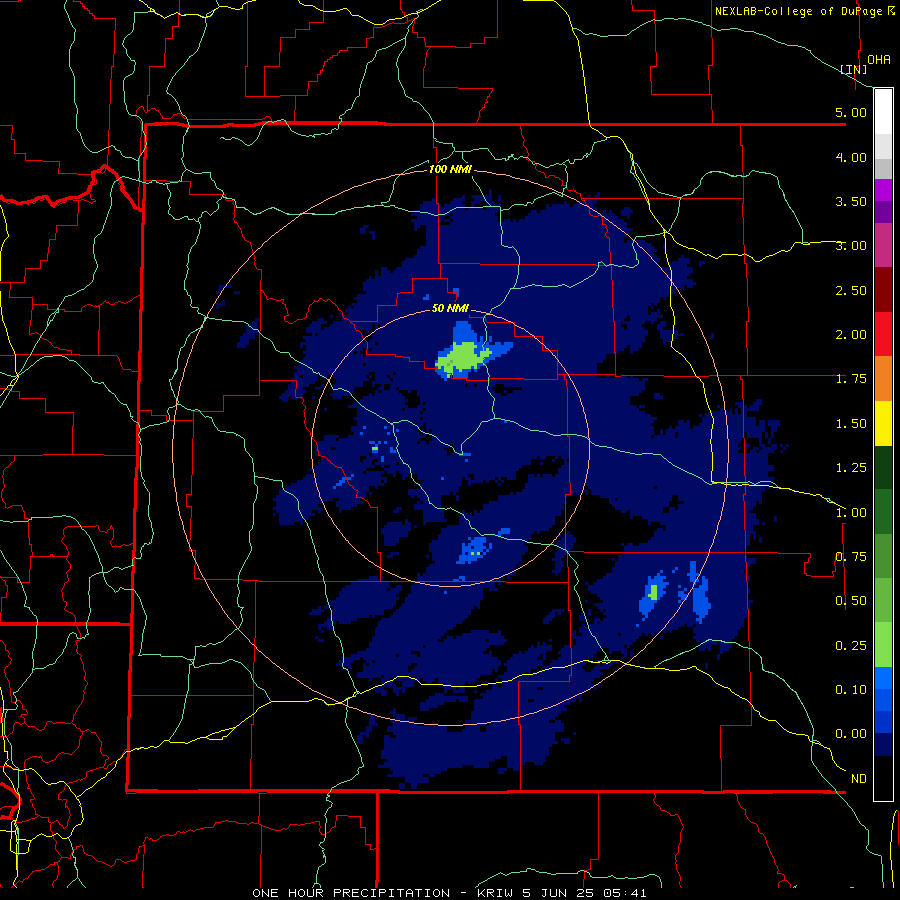
Task: Click the 'ONE HOUR PRECIPITATION' title text
Action: tap(351, 893)
